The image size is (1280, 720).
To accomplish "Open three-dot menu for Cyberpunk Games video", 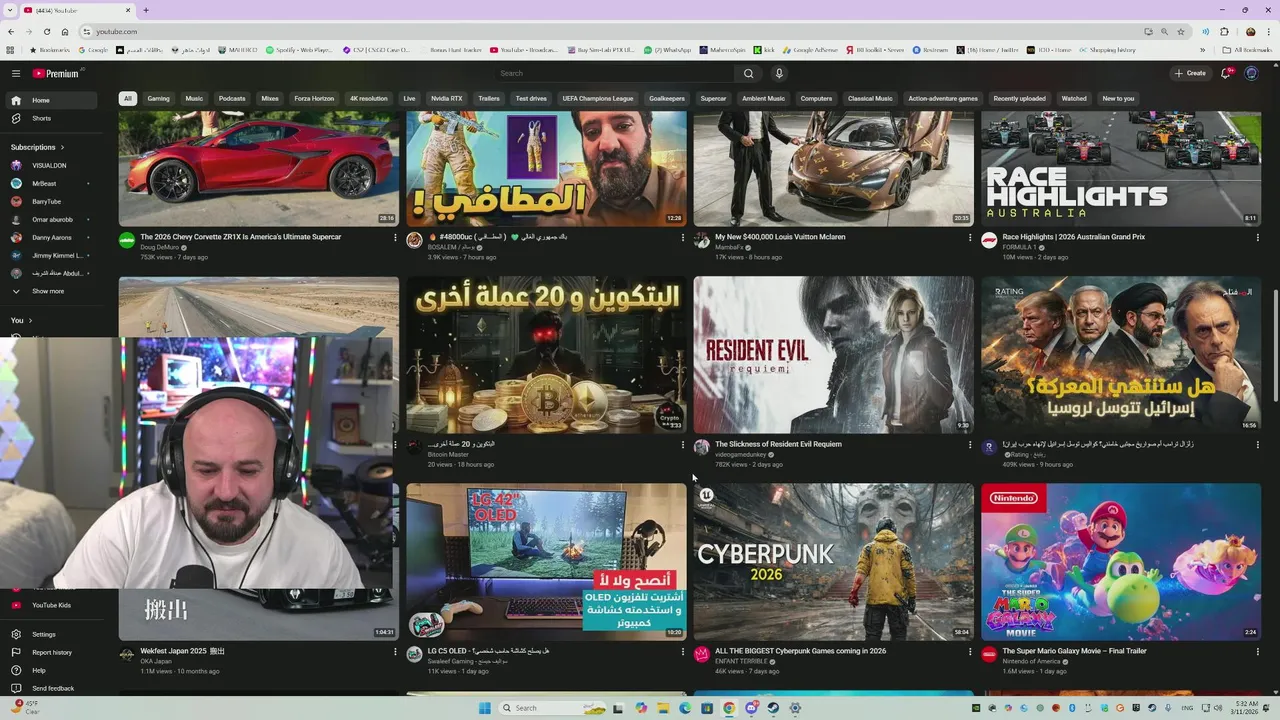I will (969, 652).
